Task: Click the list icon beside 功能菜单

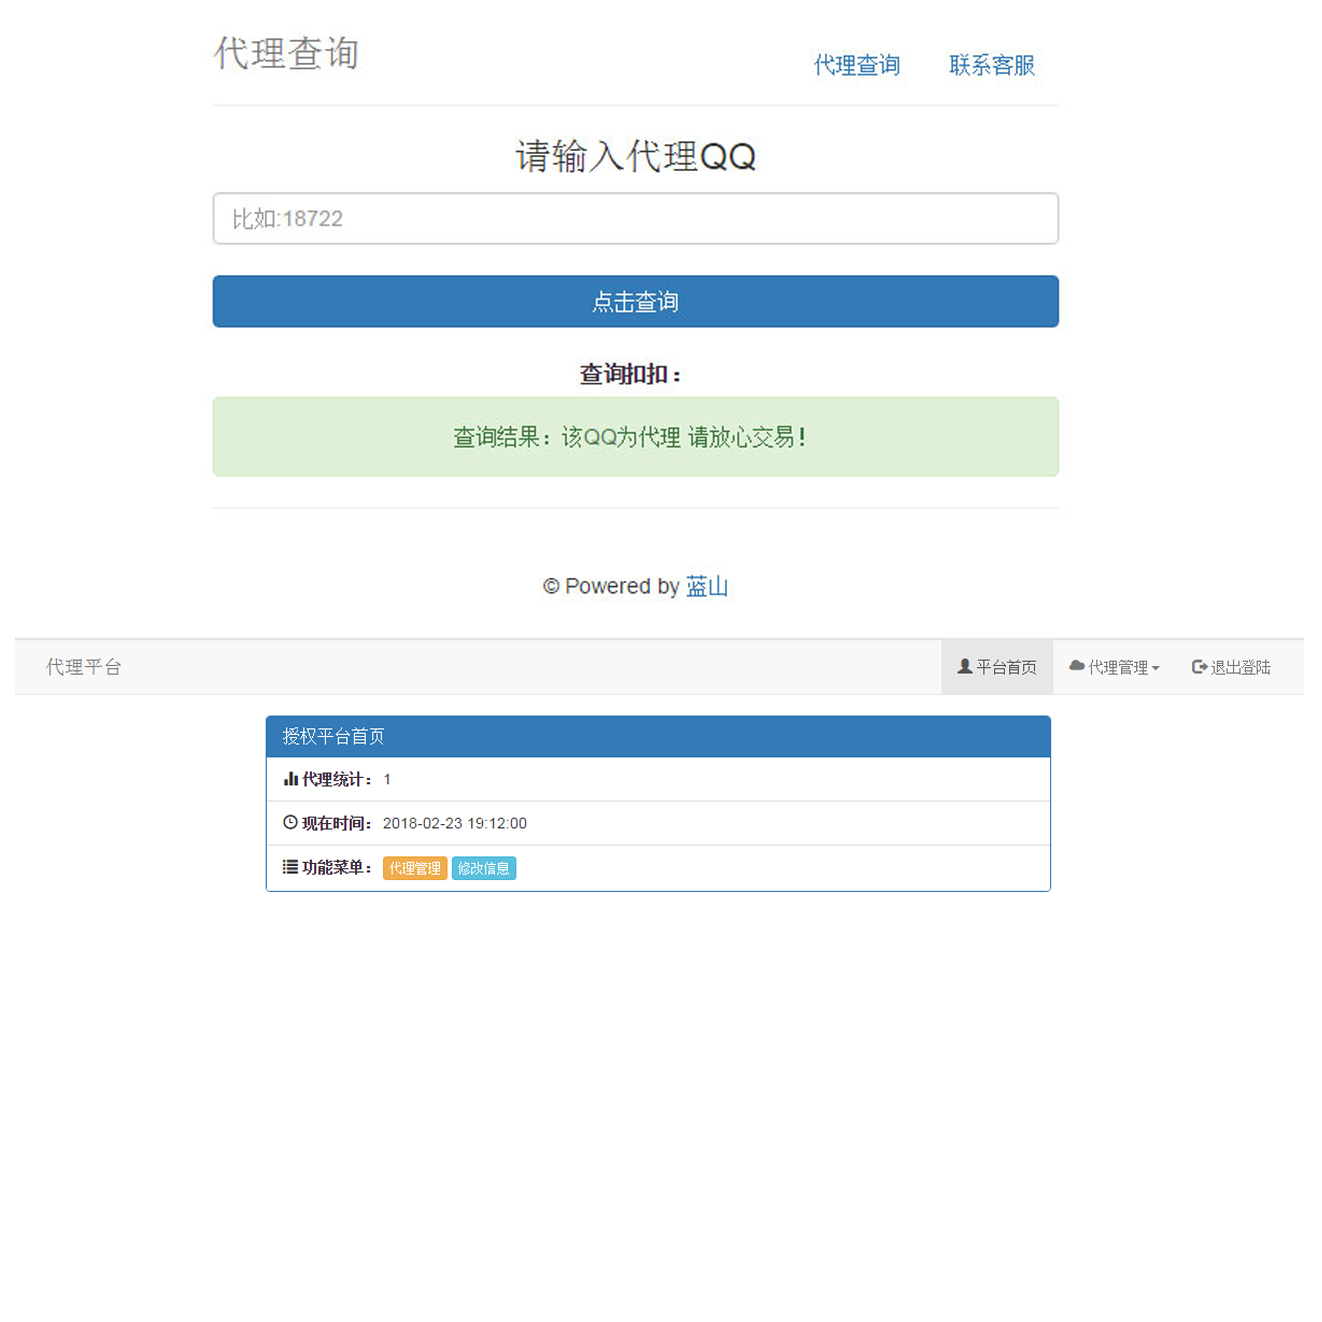Action: tap(290, 867)
